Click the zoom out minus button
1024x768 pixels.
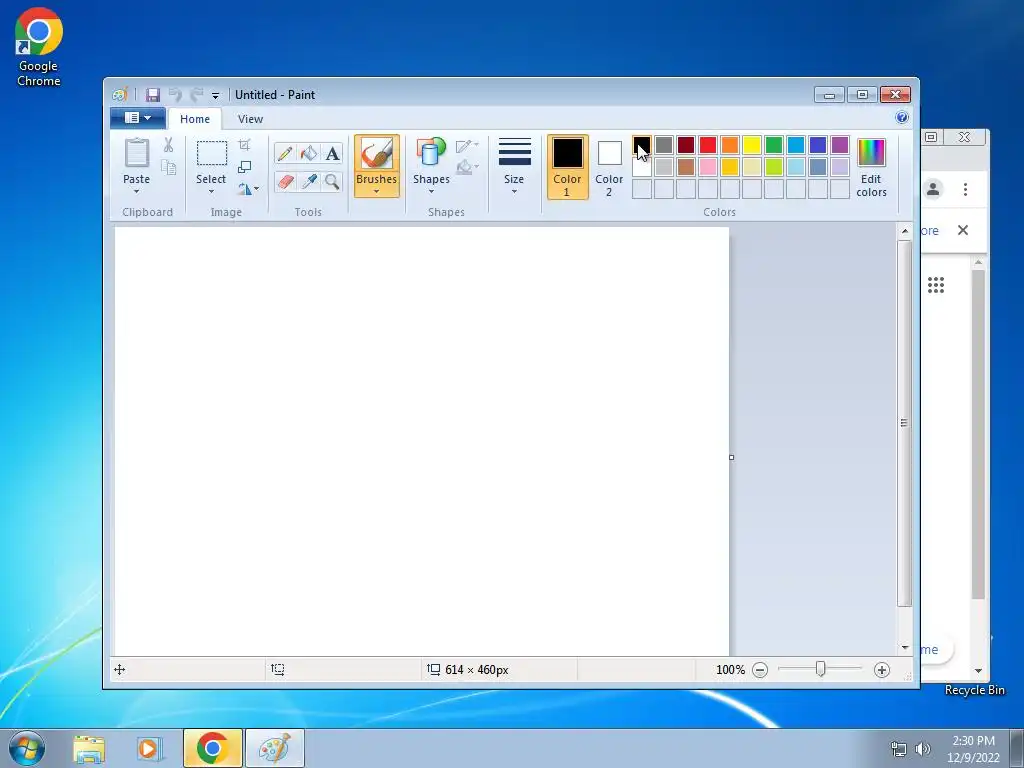(x=760, y=670)
